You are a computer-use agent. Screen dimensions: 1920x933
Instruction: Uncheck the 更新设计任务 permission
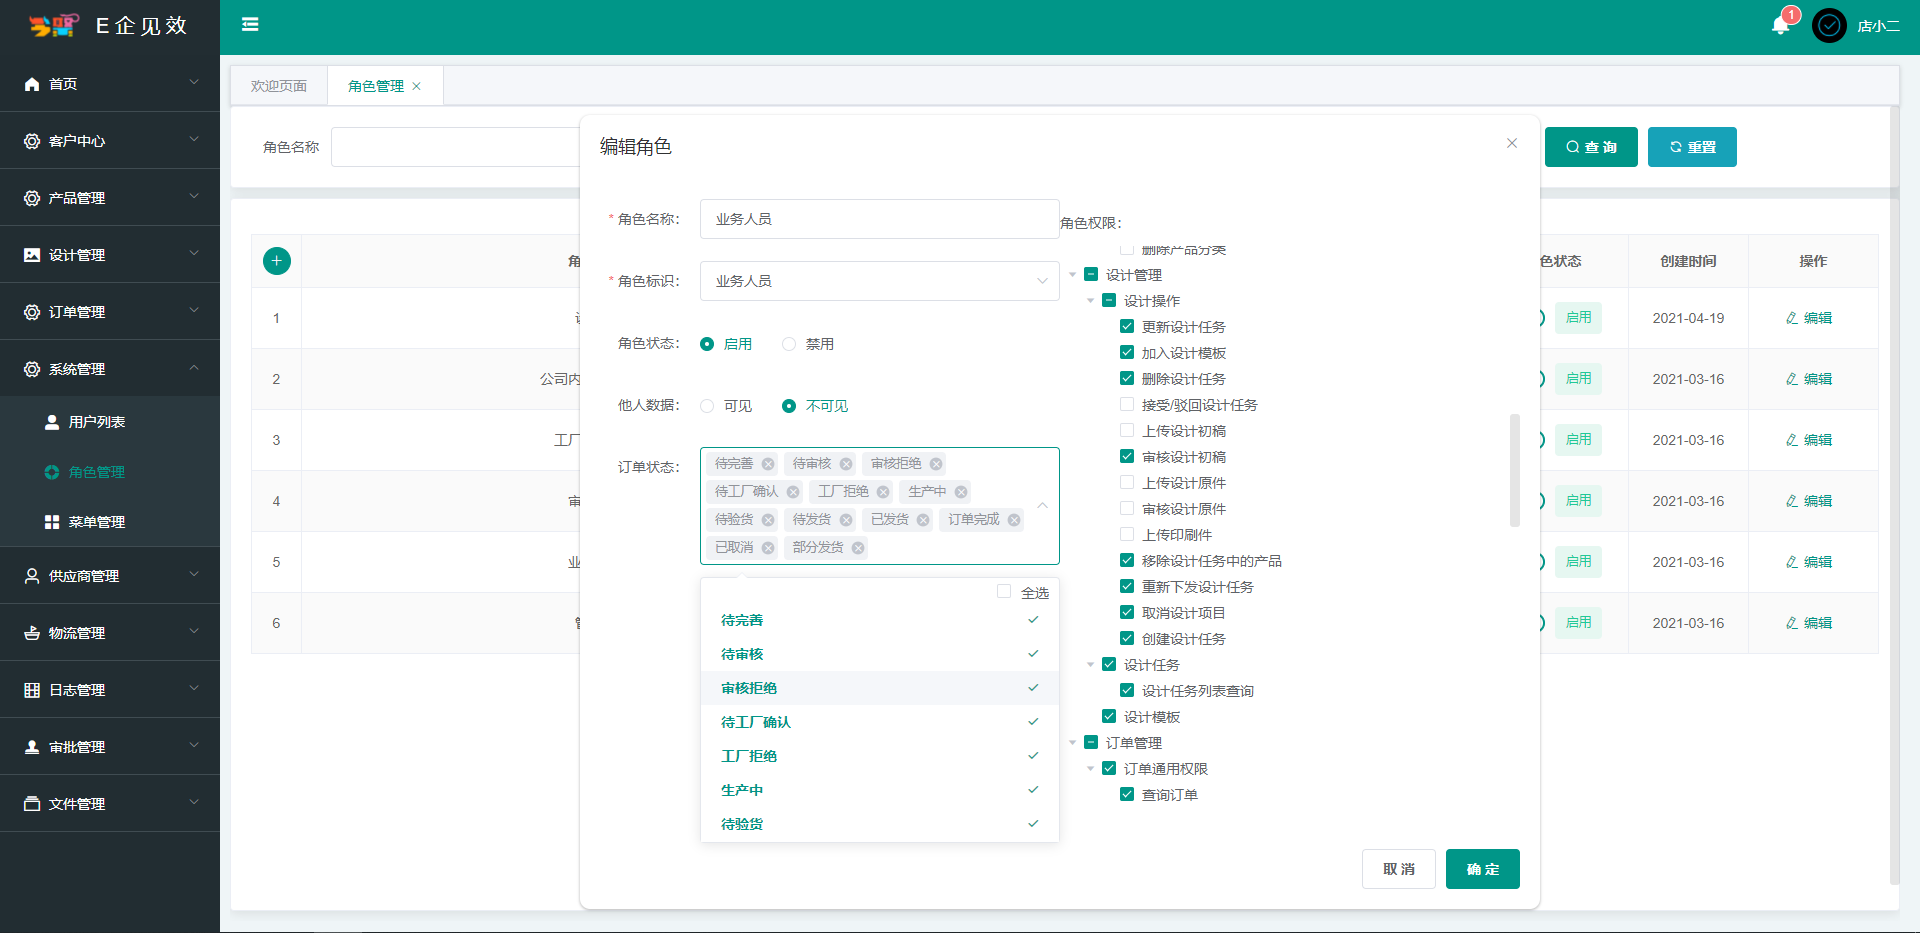pyautogui.click(x=1127, y=327)
